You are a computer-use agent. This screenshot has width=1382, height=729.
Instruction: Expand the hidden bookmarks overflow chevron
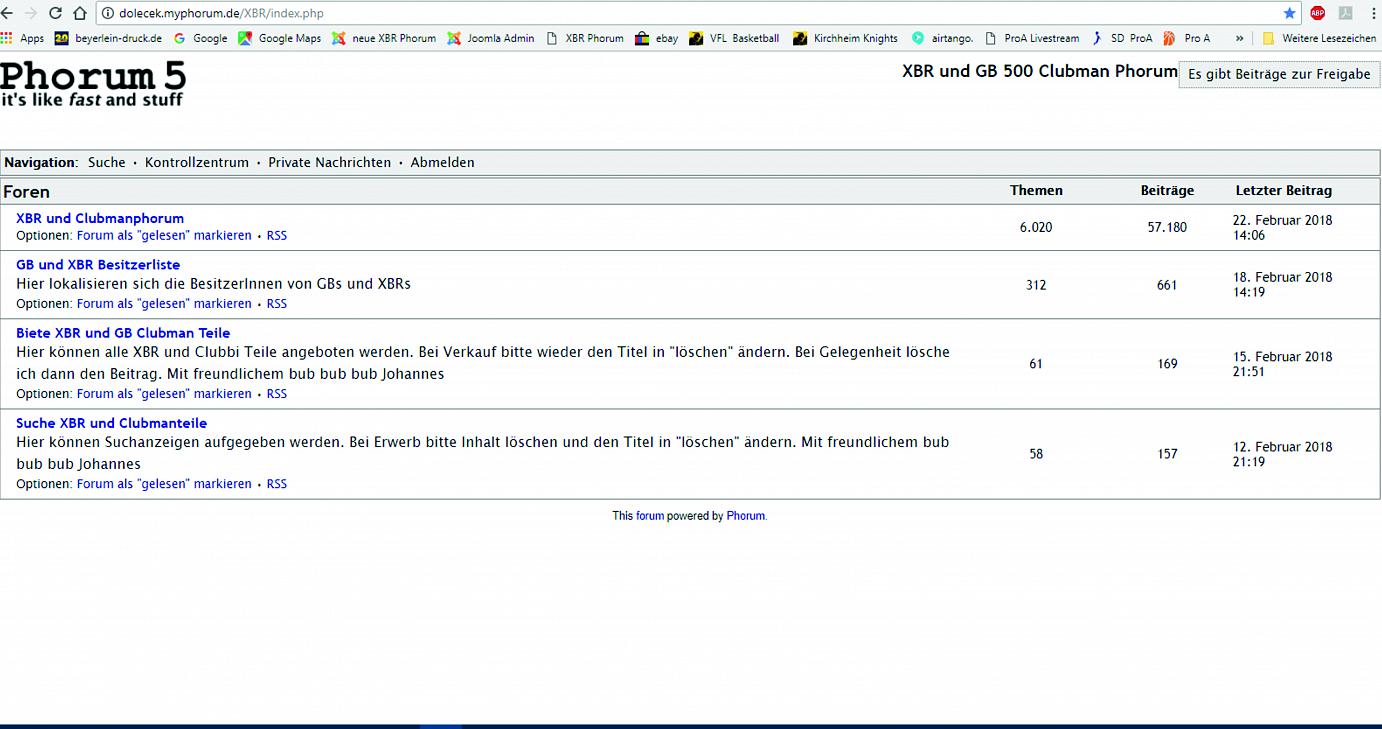coord(1240,38)
